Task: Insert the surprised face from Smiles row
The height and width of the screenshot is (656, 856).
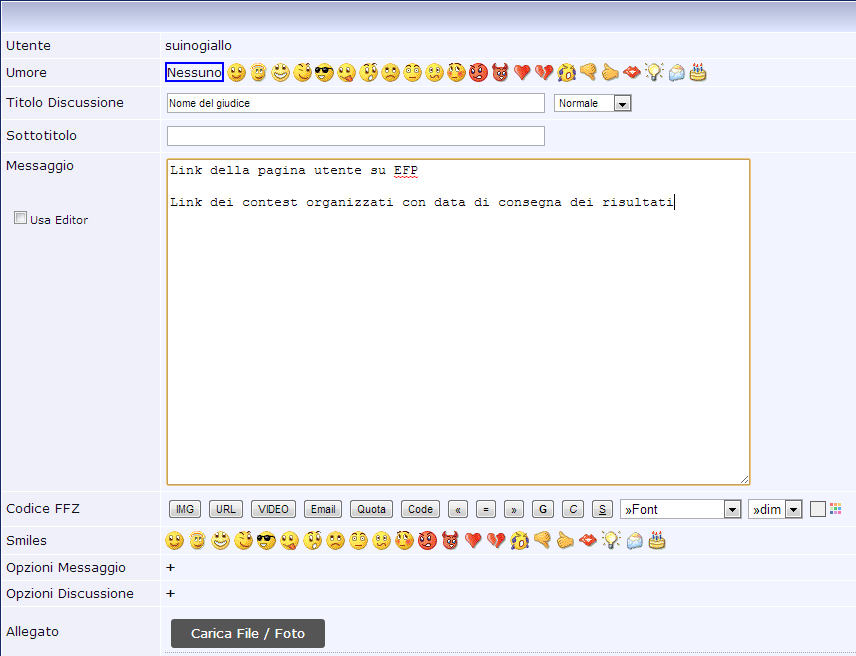Action: point(312,540)
